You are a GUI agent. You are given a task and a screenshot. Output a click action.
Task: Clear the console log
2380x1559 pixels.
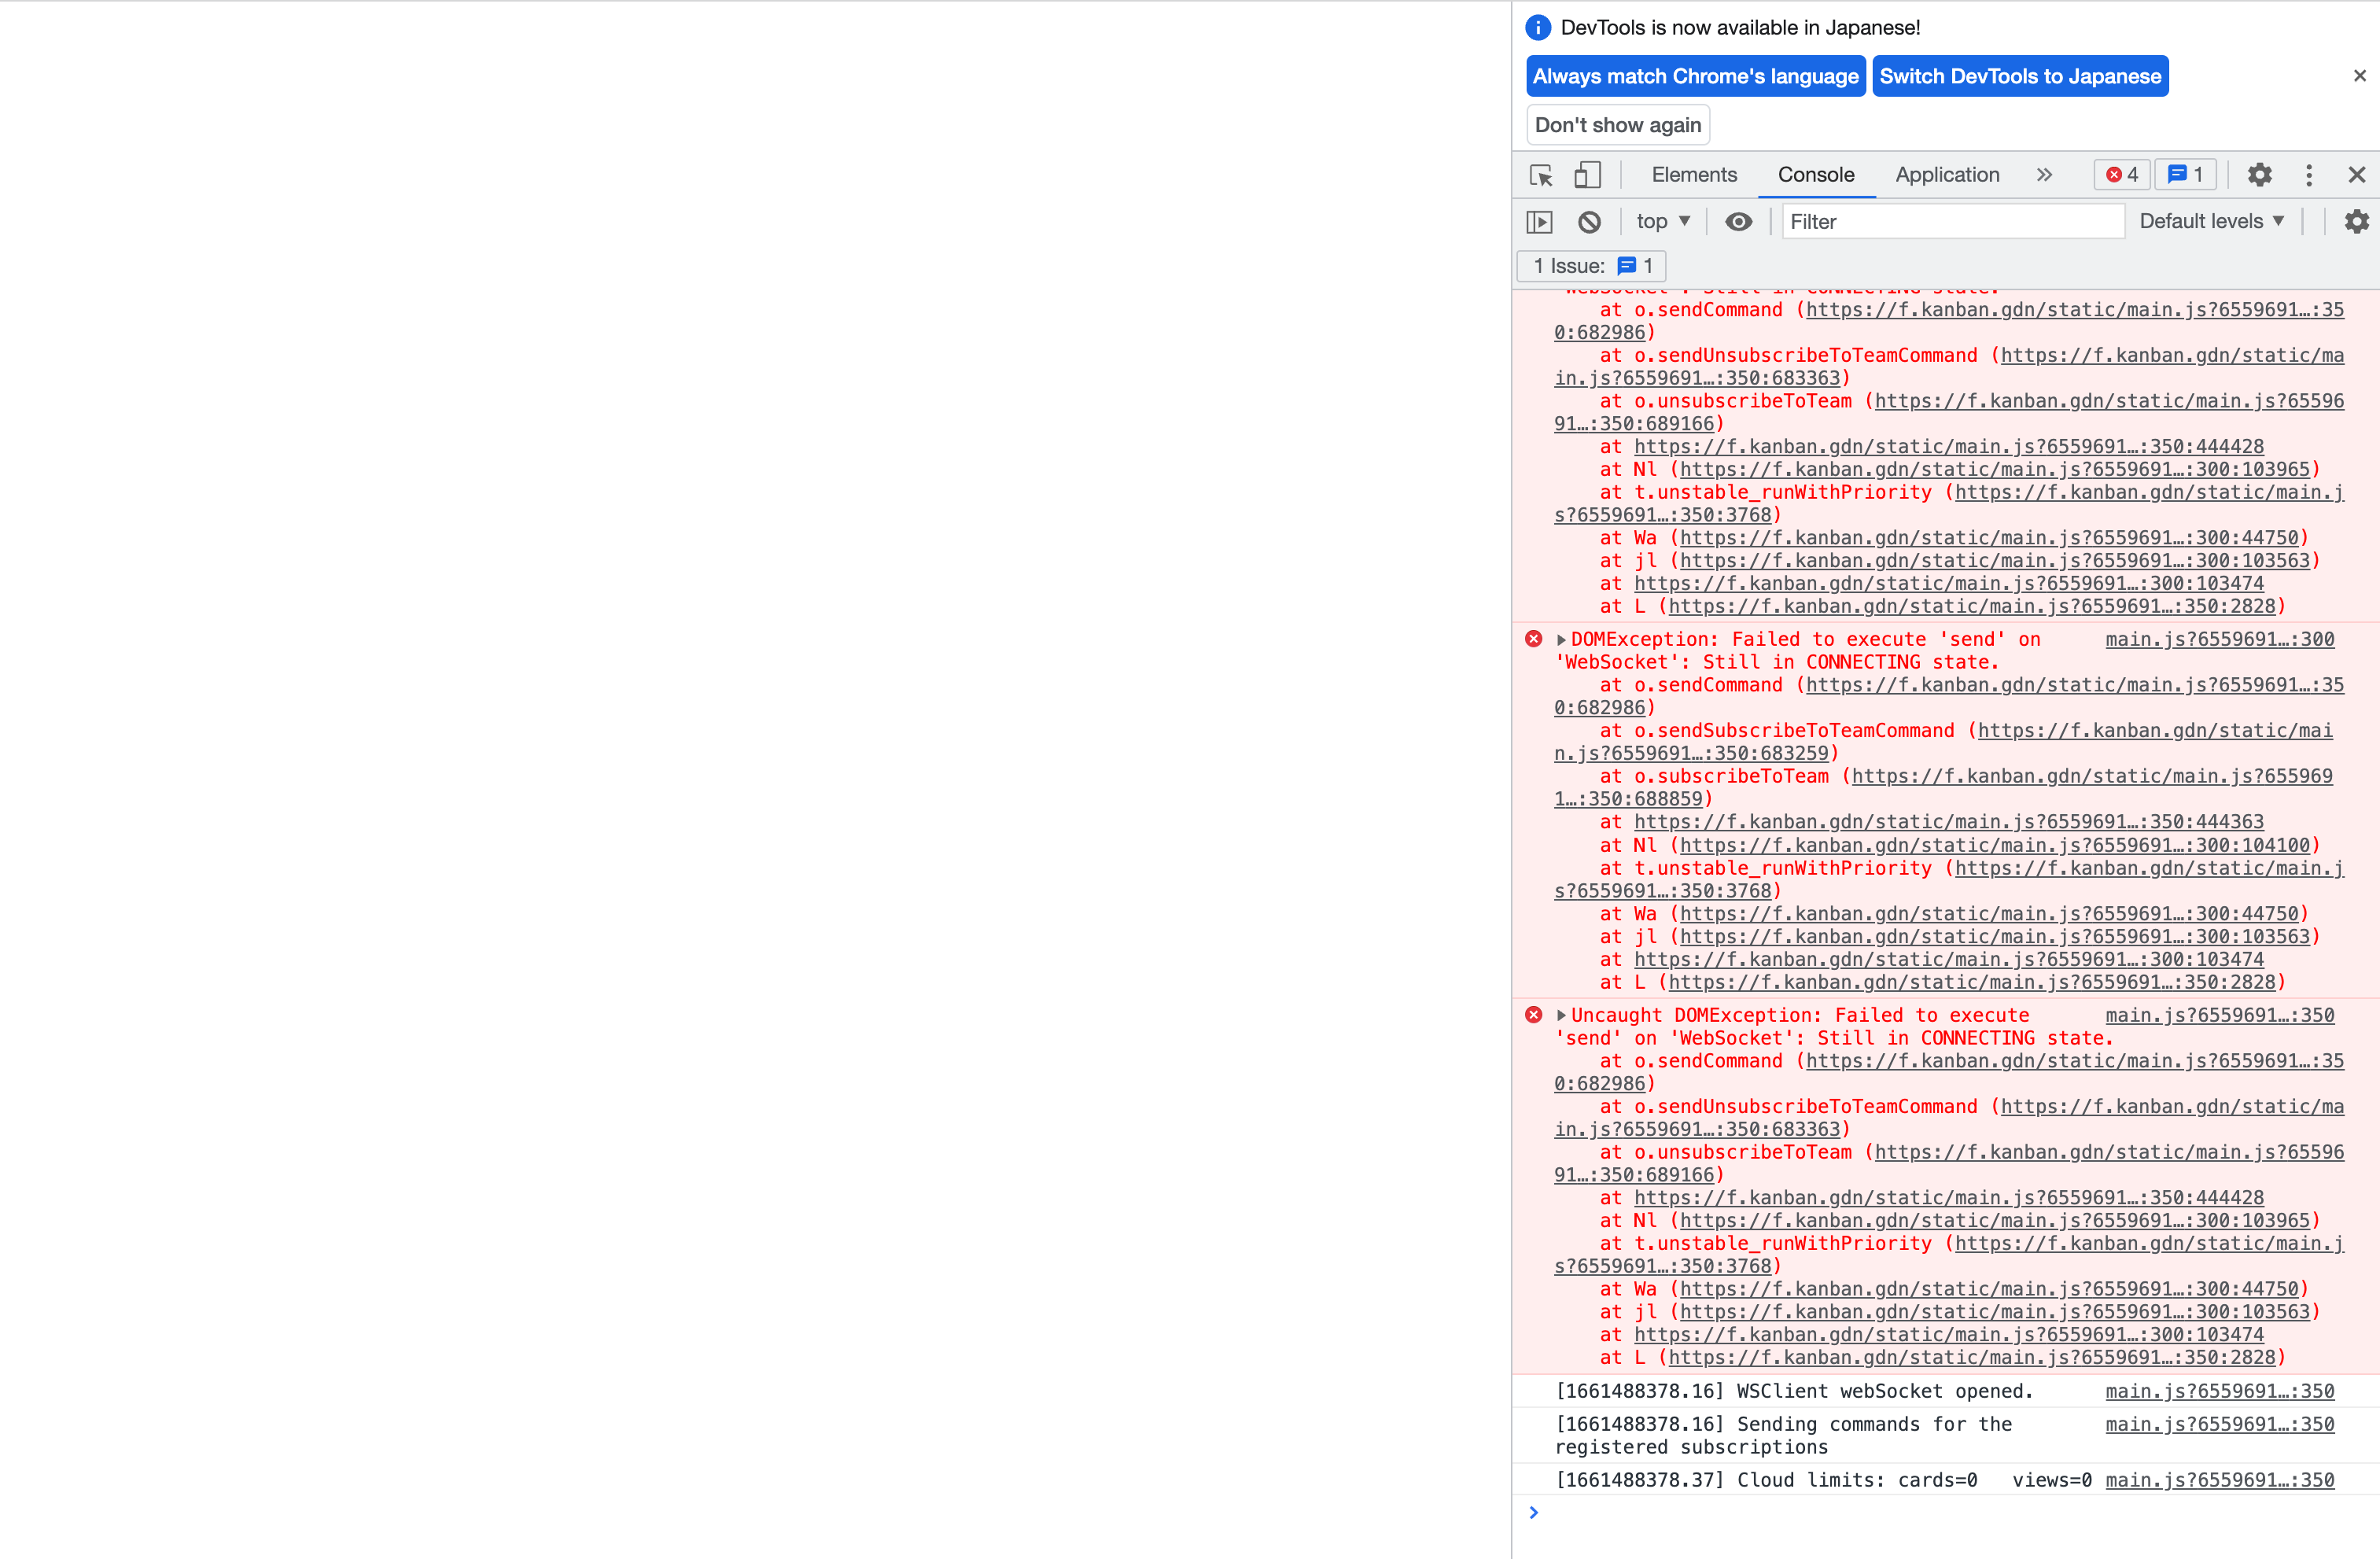[x=1589, y=221]
